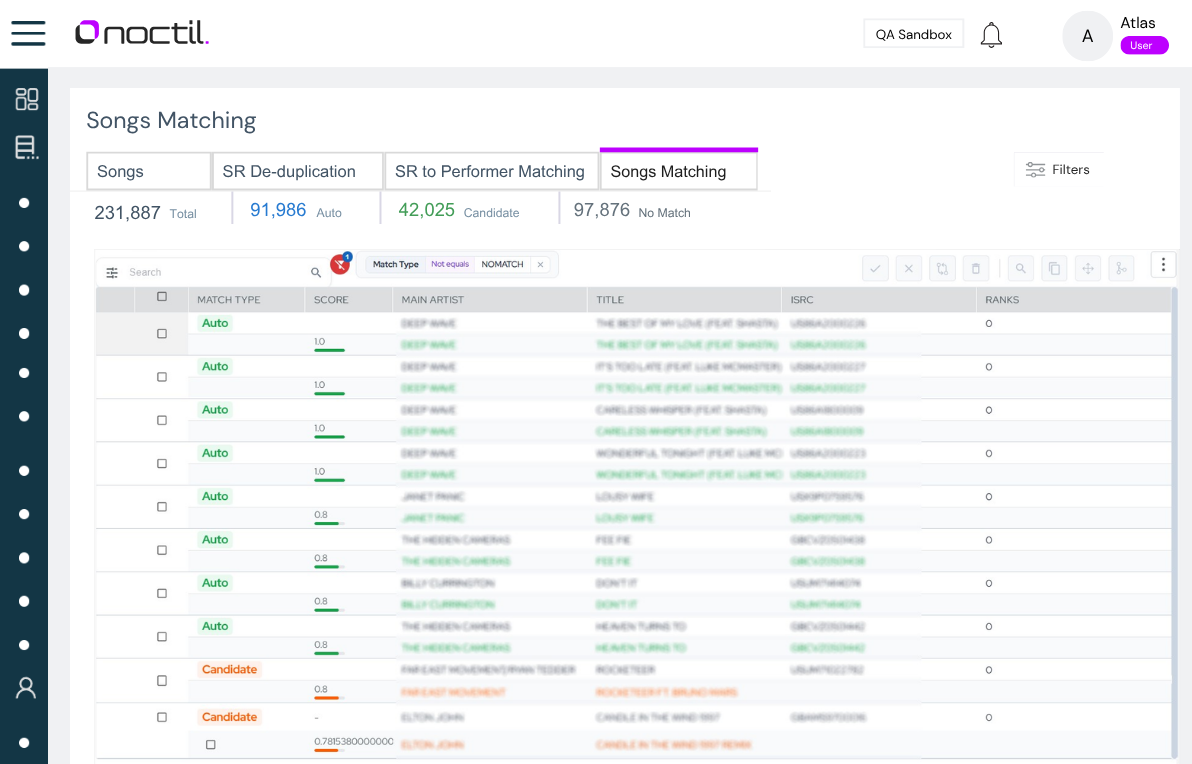The image size is (1192, 764).
Task: Switch to the SR De-duplication tab
Action: pos(297,172)
